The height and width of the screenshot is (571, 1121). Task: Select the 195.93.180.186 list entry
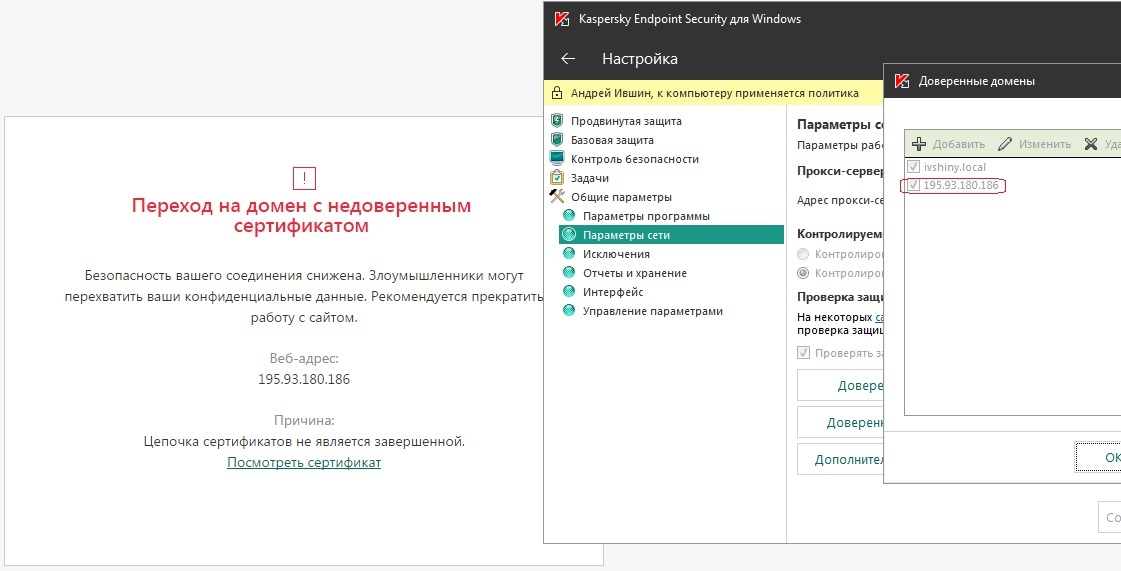[961, 185]
